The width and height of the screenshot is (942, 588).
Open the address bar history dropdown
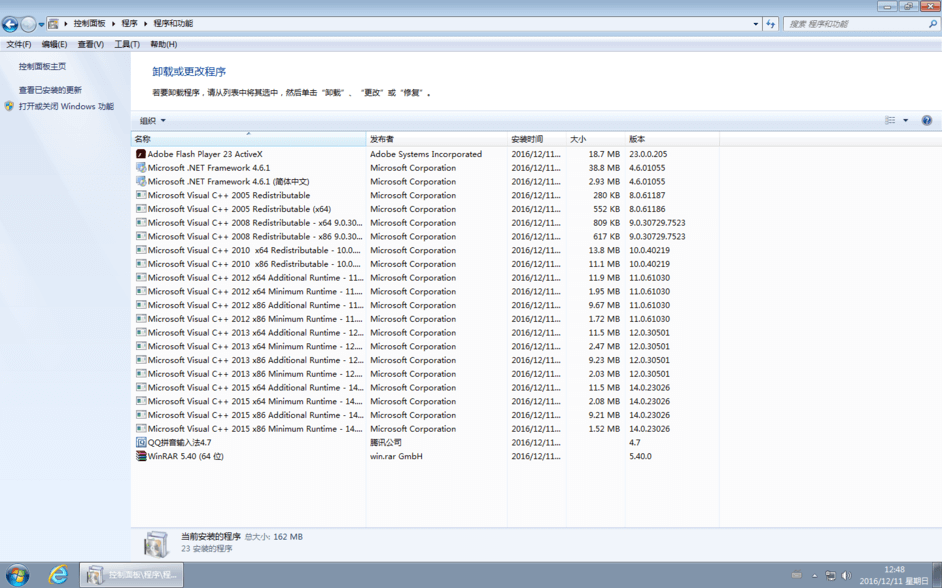[x=756, y=24]
